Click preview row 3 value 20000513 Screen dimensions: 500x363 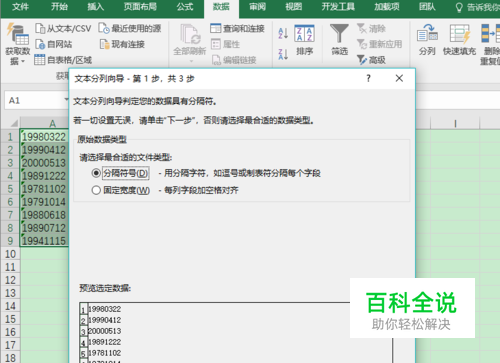[104, 331]
